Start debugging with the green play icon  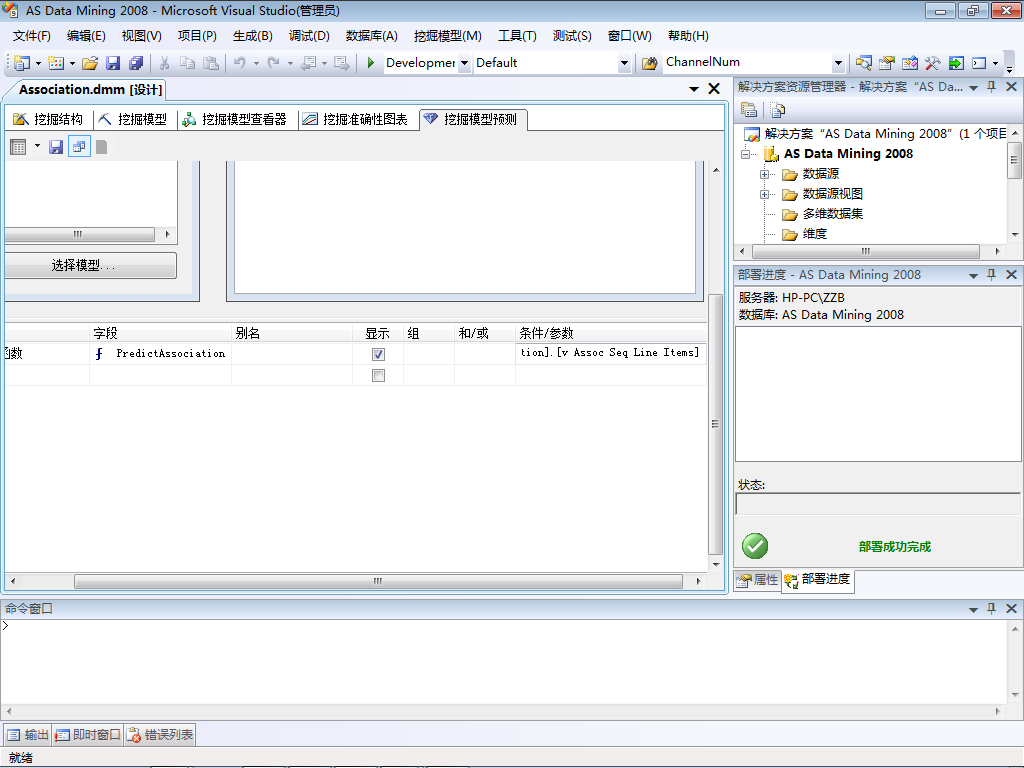tap(370, 63)
